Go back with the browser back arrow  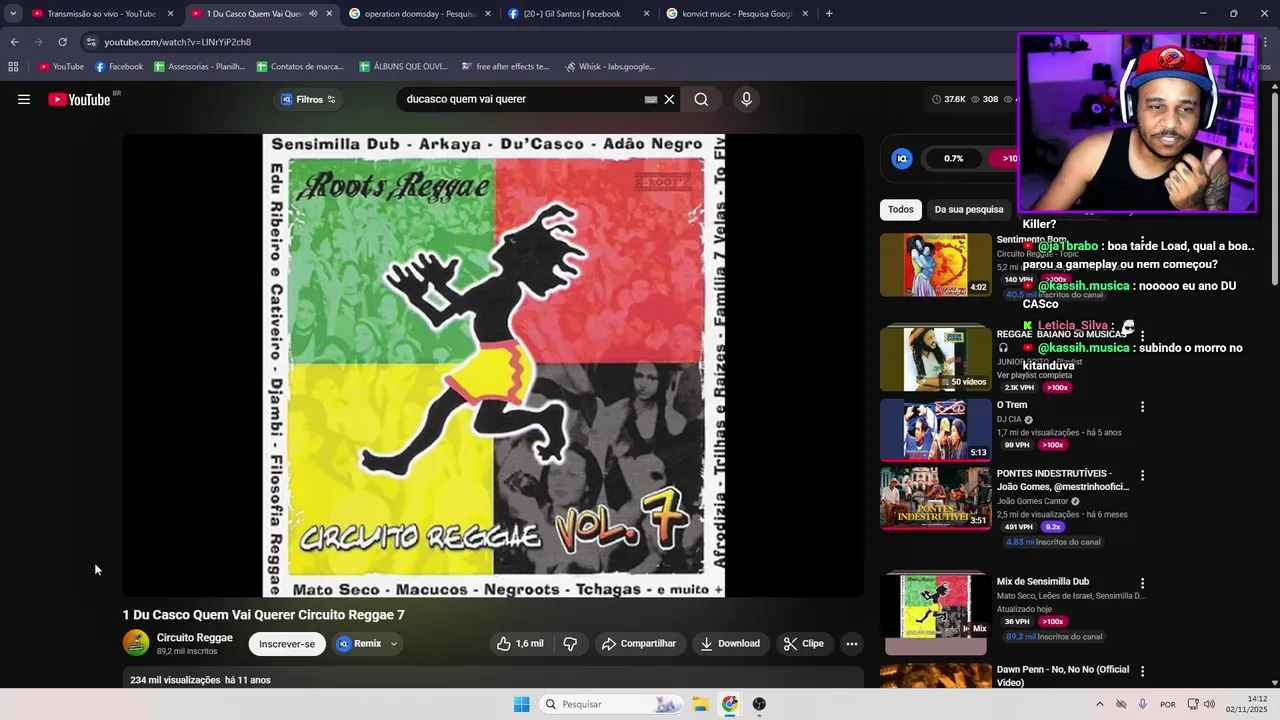[14, 42]
